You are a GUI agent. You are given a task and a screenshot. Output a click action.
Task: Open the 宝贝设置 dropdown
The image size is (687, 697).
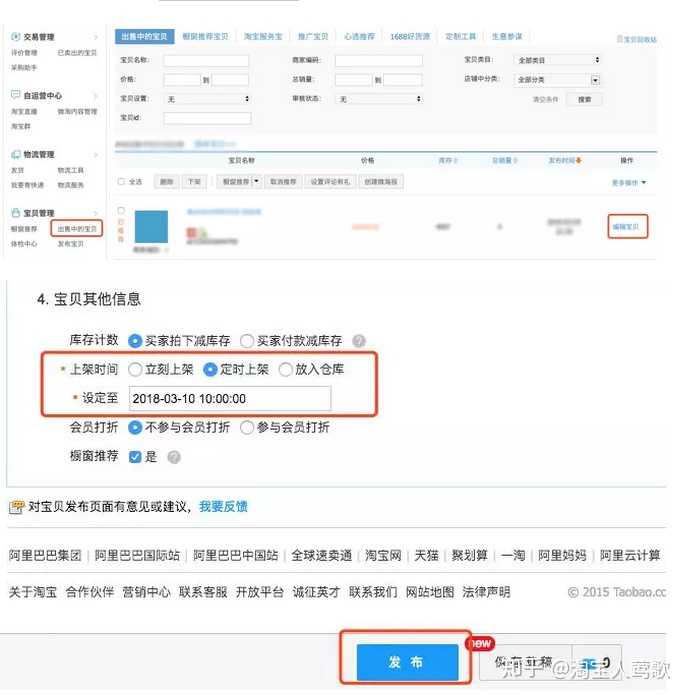pos(207,99)
